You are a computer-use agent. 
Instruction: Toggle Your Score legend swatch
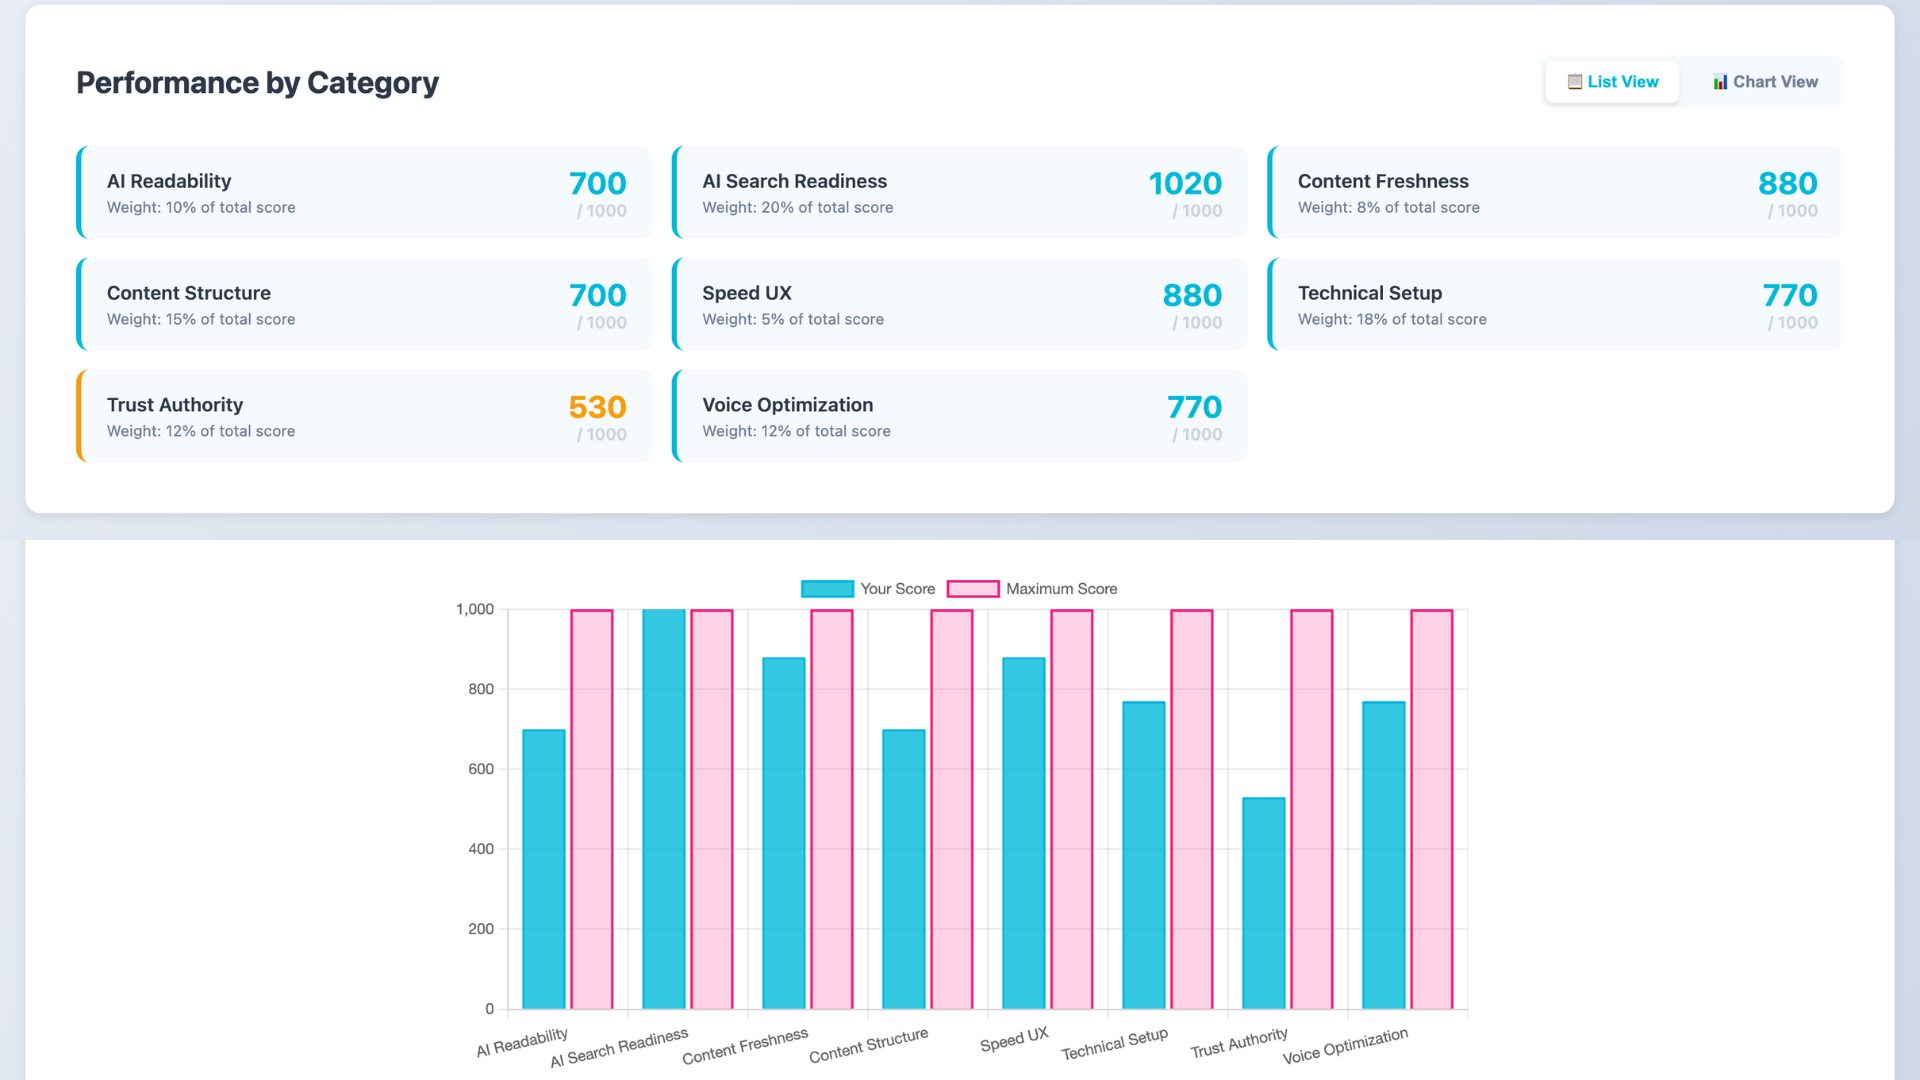(x=827, y=589)
